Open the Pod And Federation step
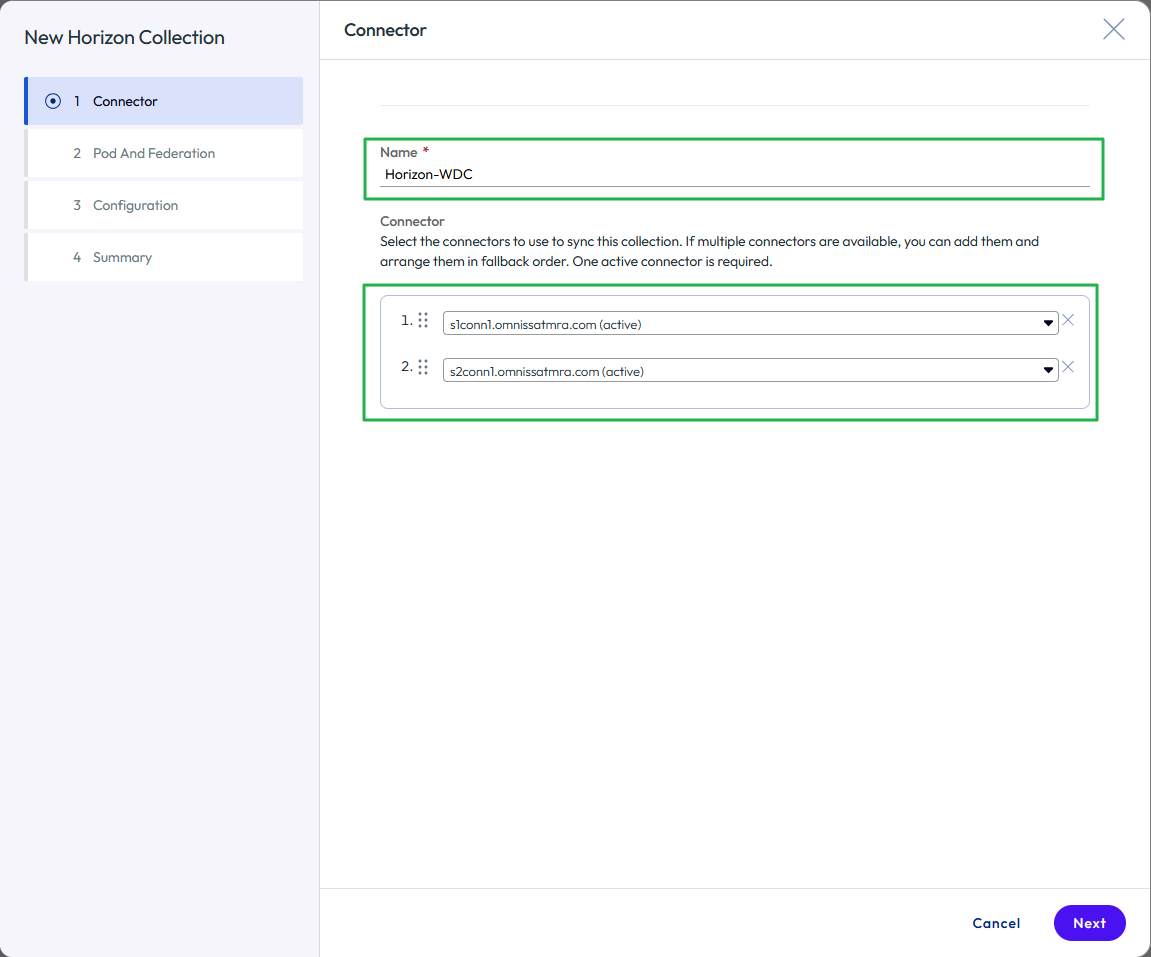This screenshot has width=1151, height=957. (153, 153)
